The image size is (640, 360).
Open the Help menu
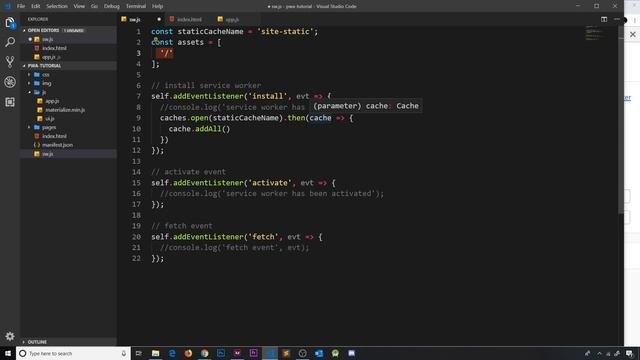(158, 6)
